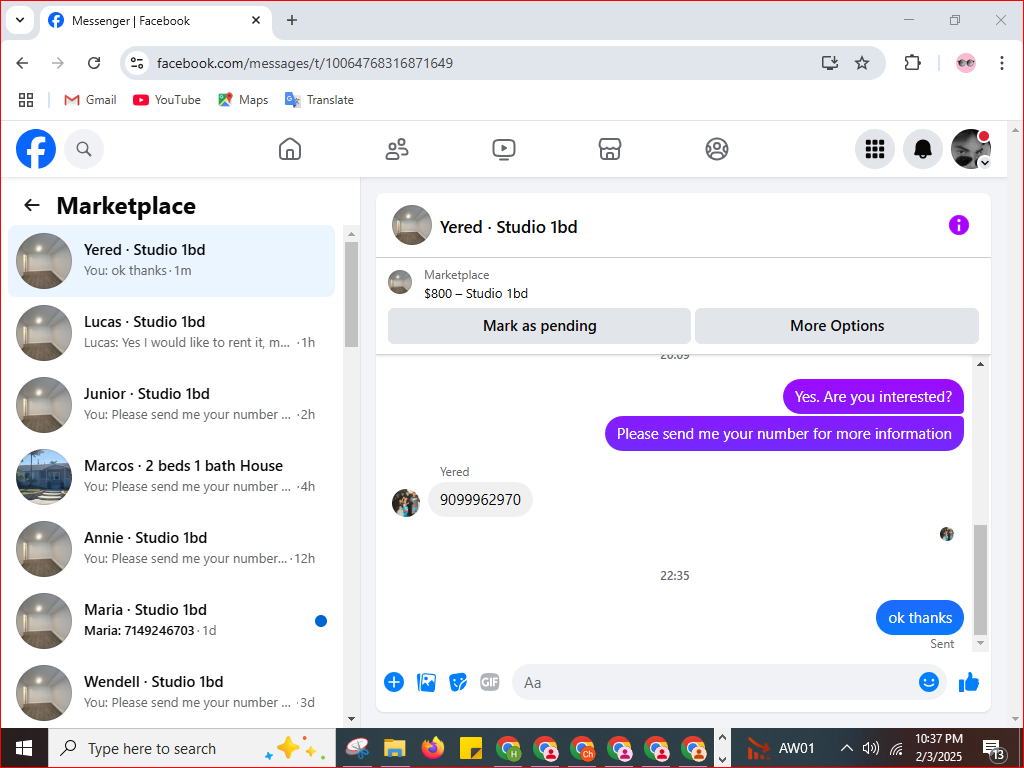Screen dimensions: 1024x768
Task: Go back in browser history
Action: pyautogui.click(x=22, y=63)
